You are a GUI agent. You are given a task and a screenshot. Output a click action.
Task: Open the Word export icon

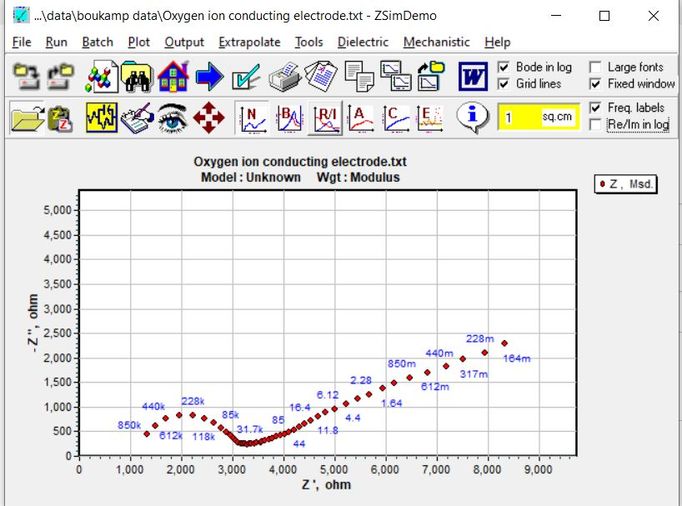[x=473, y=77]
